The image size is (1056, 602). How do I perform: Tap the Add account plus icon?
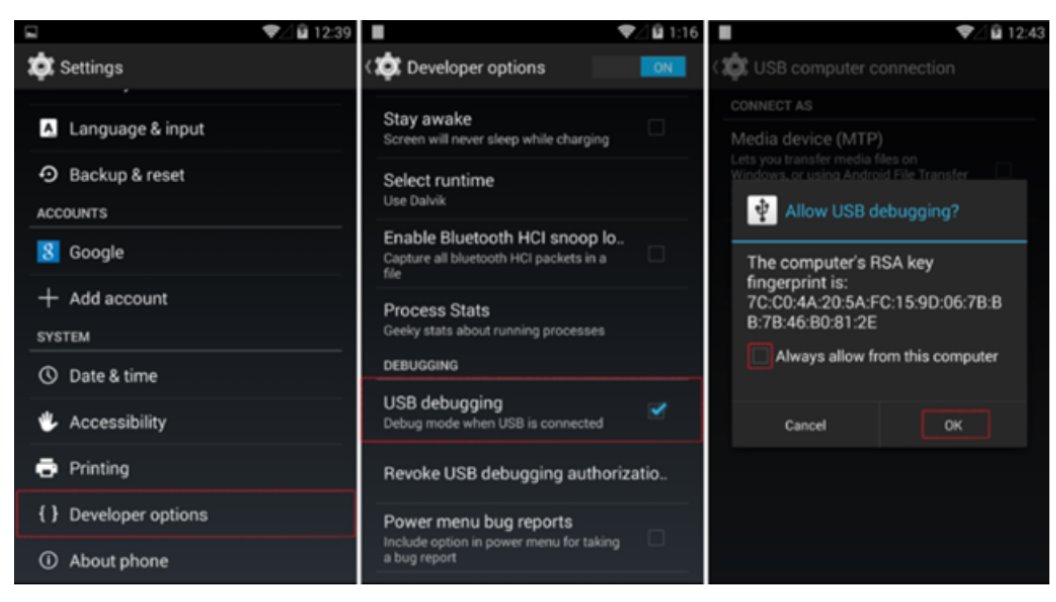[48, 298]
